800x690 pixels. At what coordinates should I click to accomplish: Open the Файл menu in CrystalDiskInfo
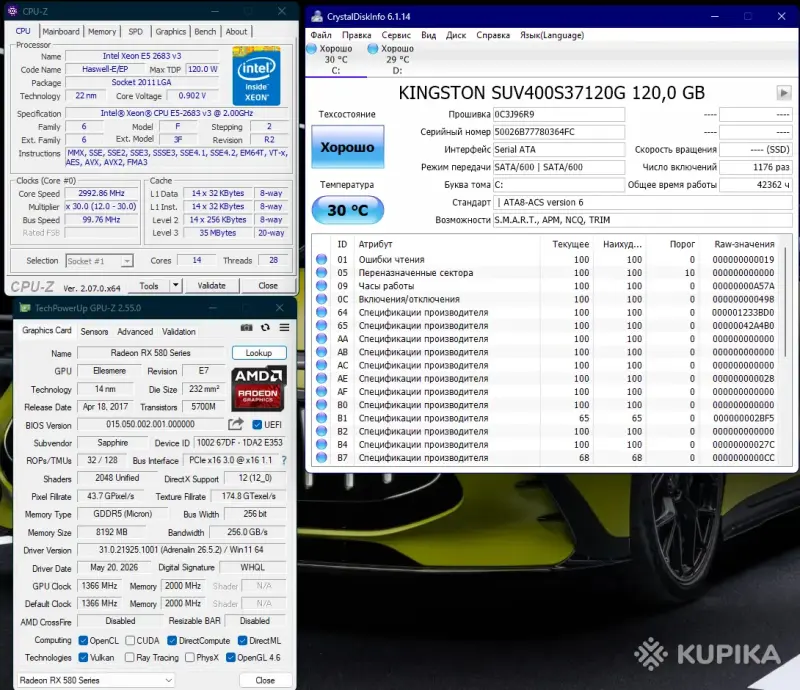click(321, 35)
